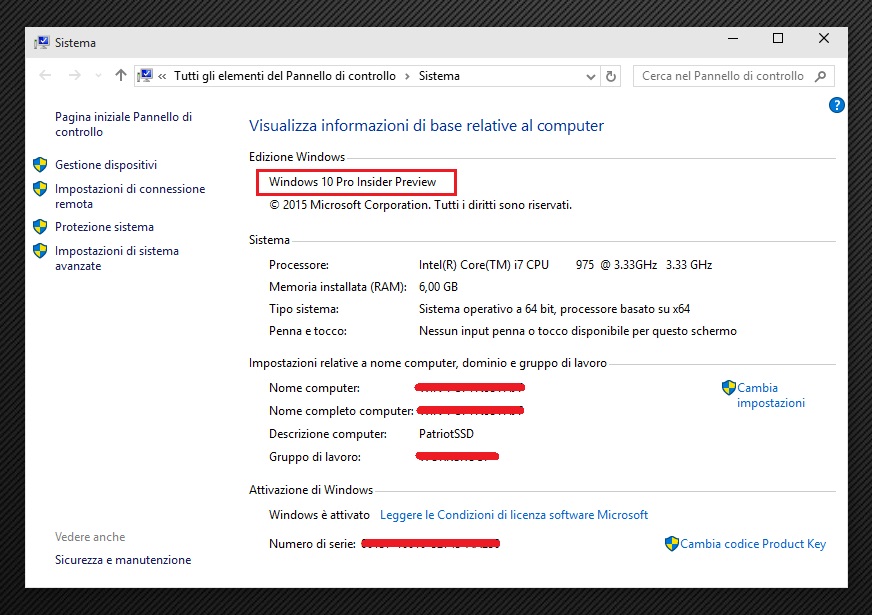The height and width of the screenshot is (615, 872).
Task: Open Gestione dispositivi
Action: (106, 165)
